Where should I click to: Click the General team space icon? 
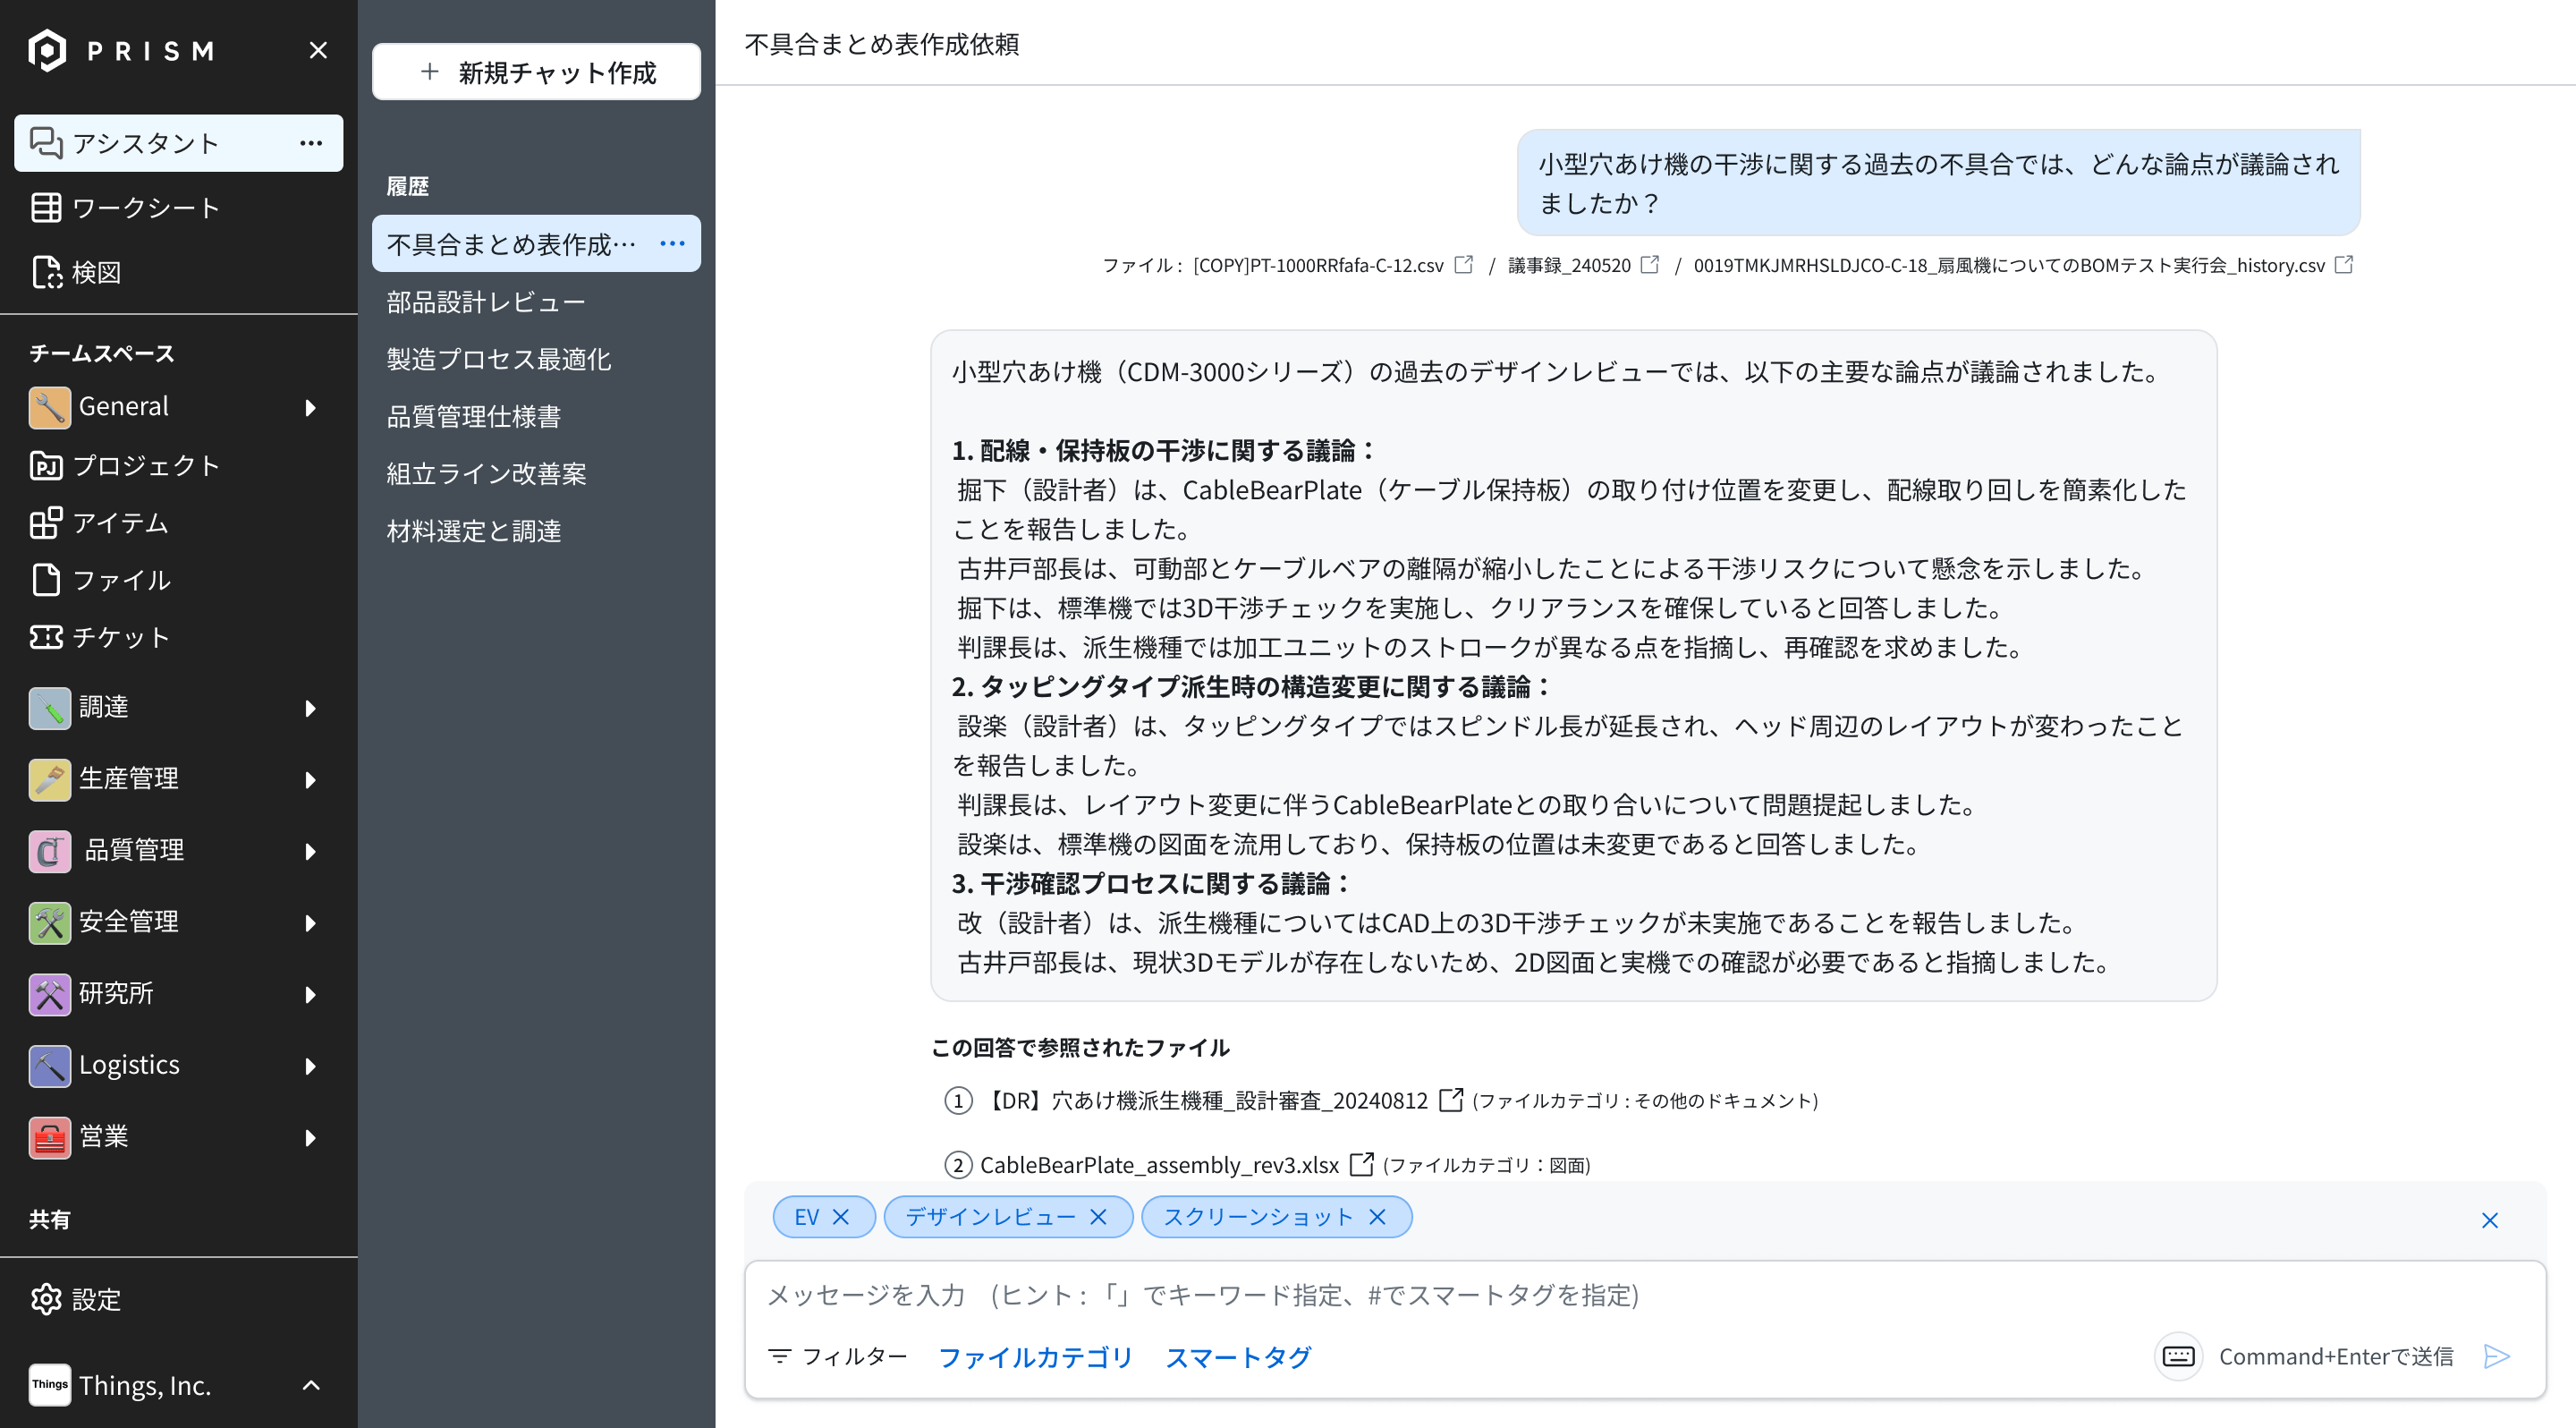[49, 406]
